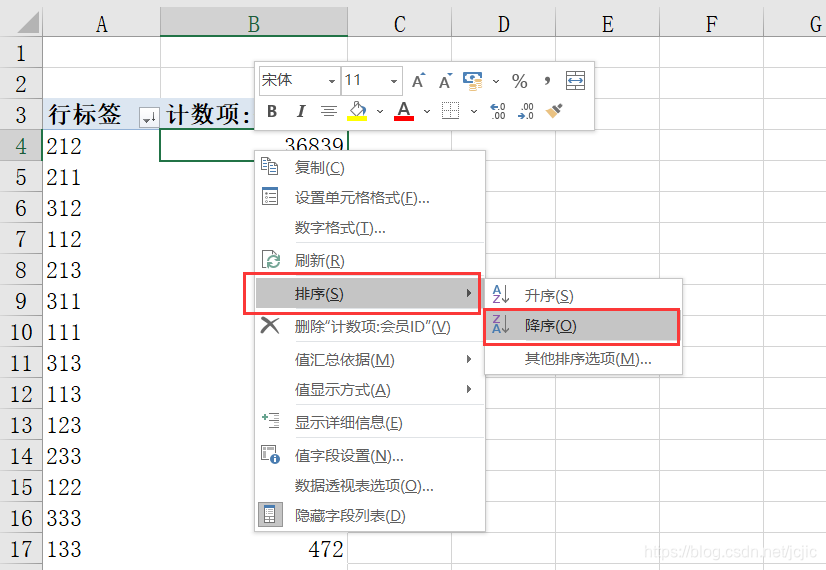This screenshot has height=570, width=826.
Task: Click cell with value 313
Action: coord(101,363)
